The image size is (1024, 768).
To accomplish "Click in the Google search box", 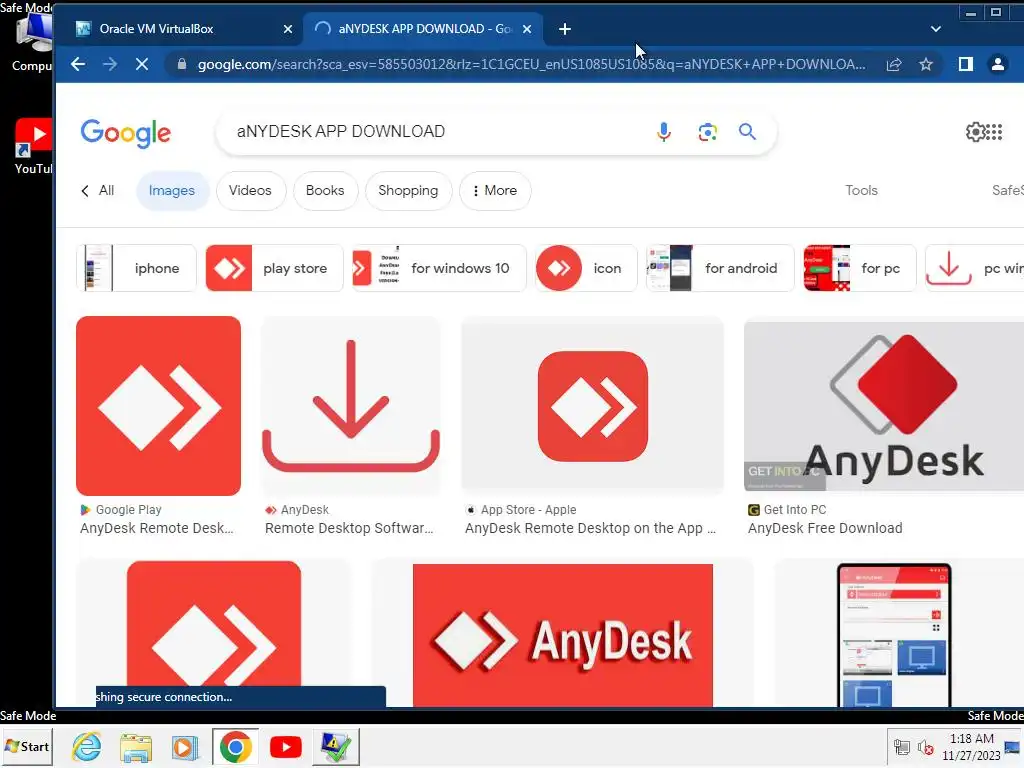I will click(438, 131).
